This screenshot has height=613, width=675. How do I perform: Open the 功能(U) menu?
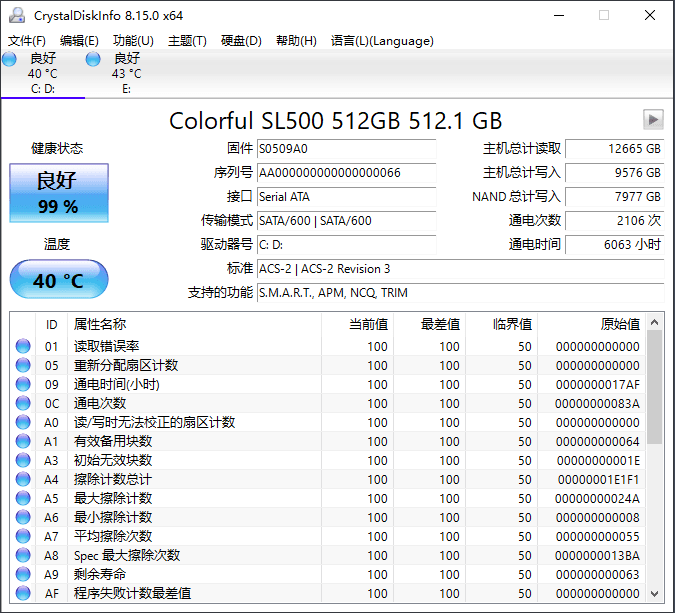[133, 41]
